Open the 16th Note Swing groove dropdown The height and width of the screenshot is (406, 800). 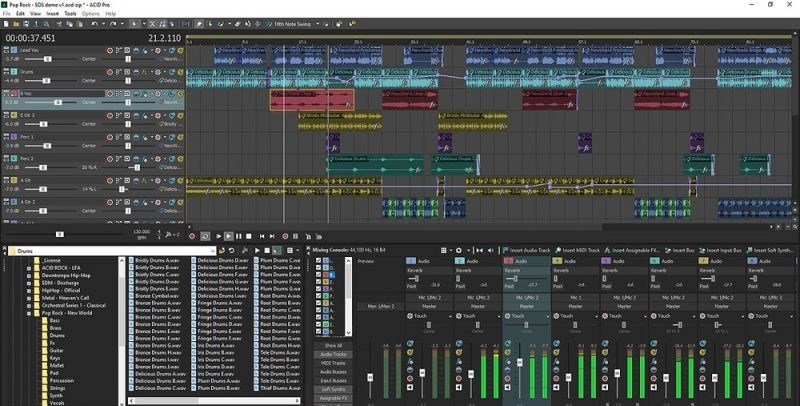pyautogui.click(x=317, y=24)
